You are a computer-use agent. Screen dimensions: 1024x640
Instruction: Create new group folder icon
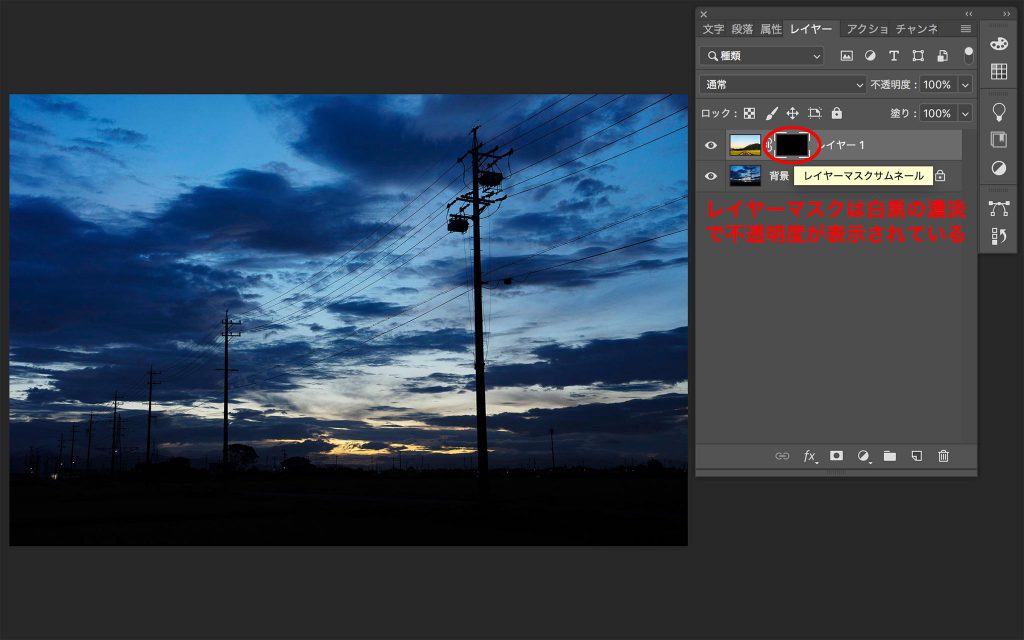coord(890,456)
